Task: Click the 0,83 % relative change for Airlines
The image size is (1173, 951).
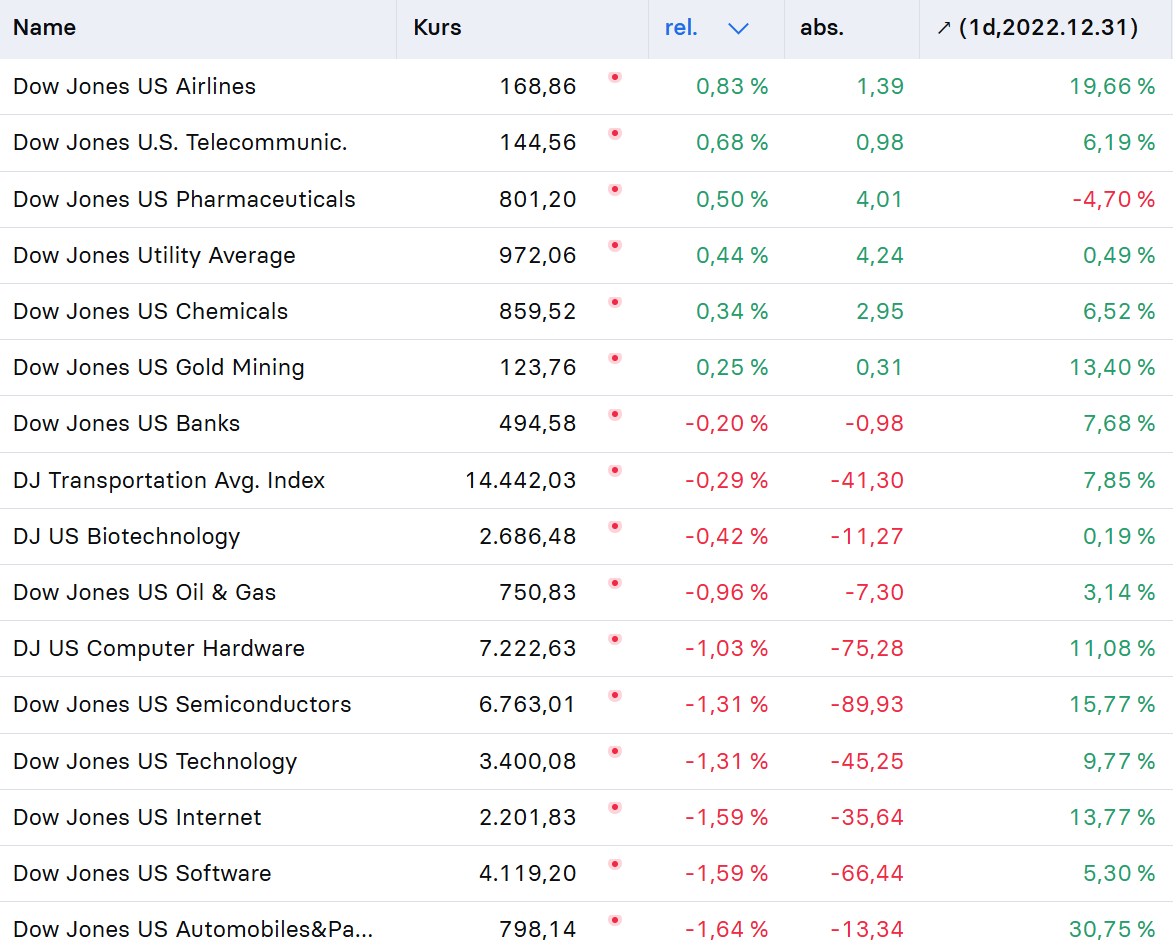Action: [732, 86]
